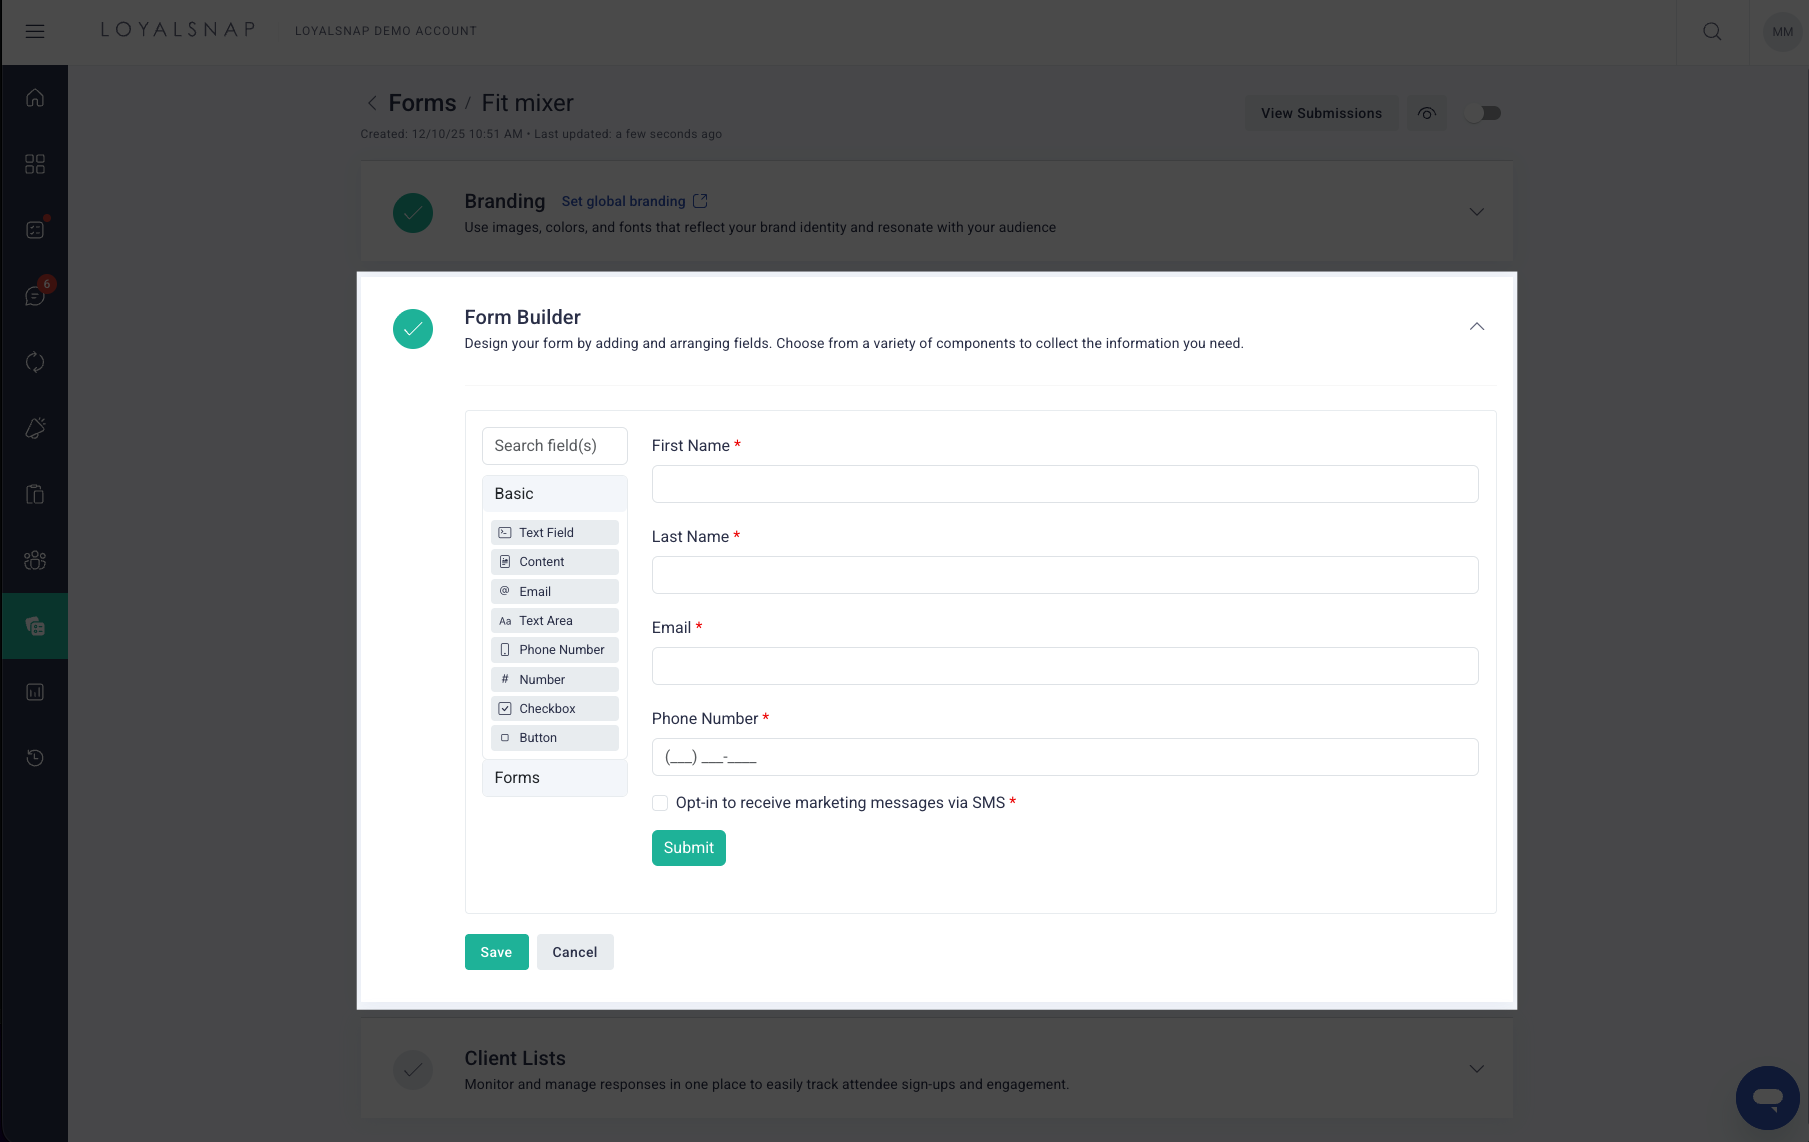Check the SMS marketing opt-in checkbox
The image size is (1809, 1142).
[x=660, y=802]
